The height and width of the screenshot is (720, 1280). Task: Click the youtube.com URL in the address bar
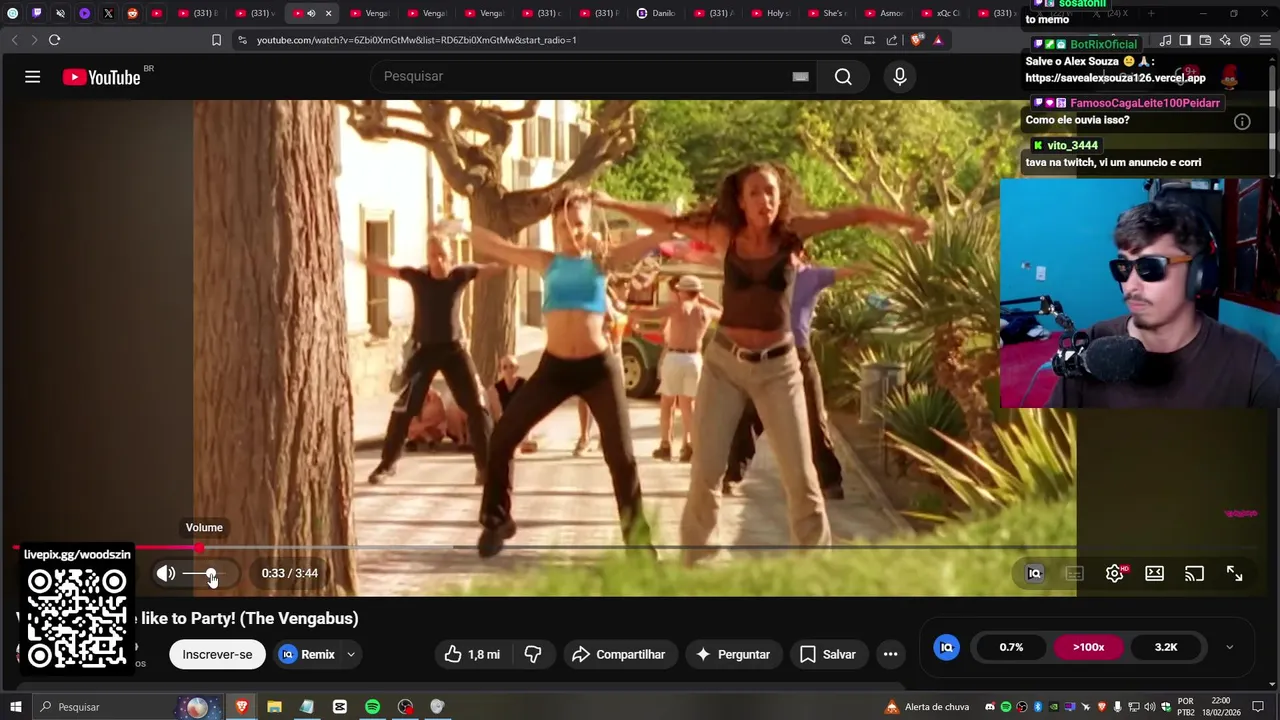[x=416, y=40]
